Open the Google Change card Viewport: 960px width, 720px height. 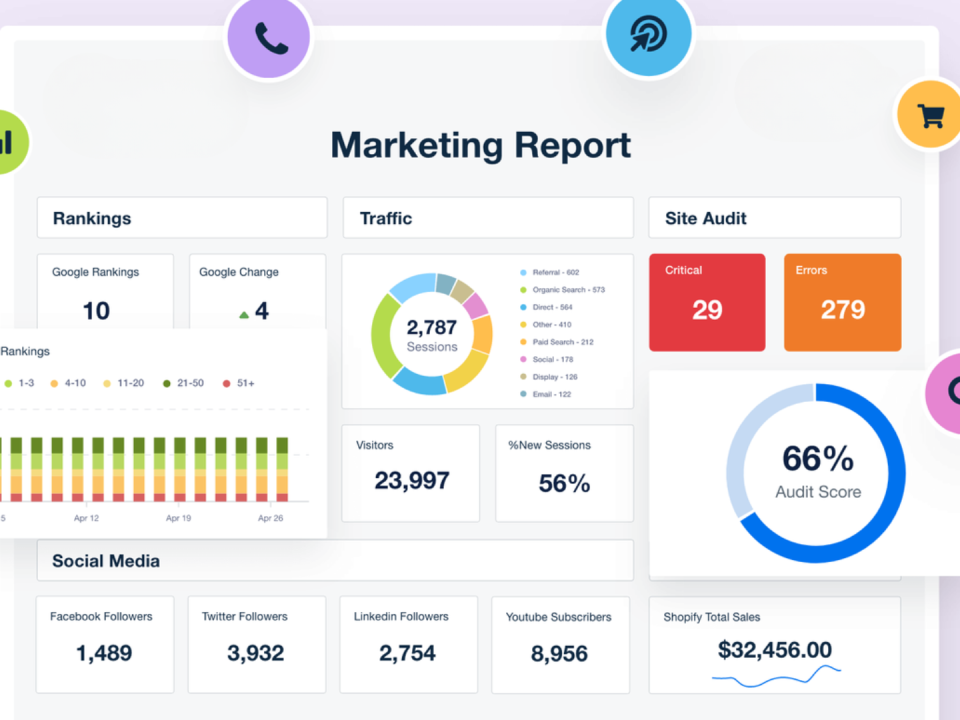pos(257,293)
